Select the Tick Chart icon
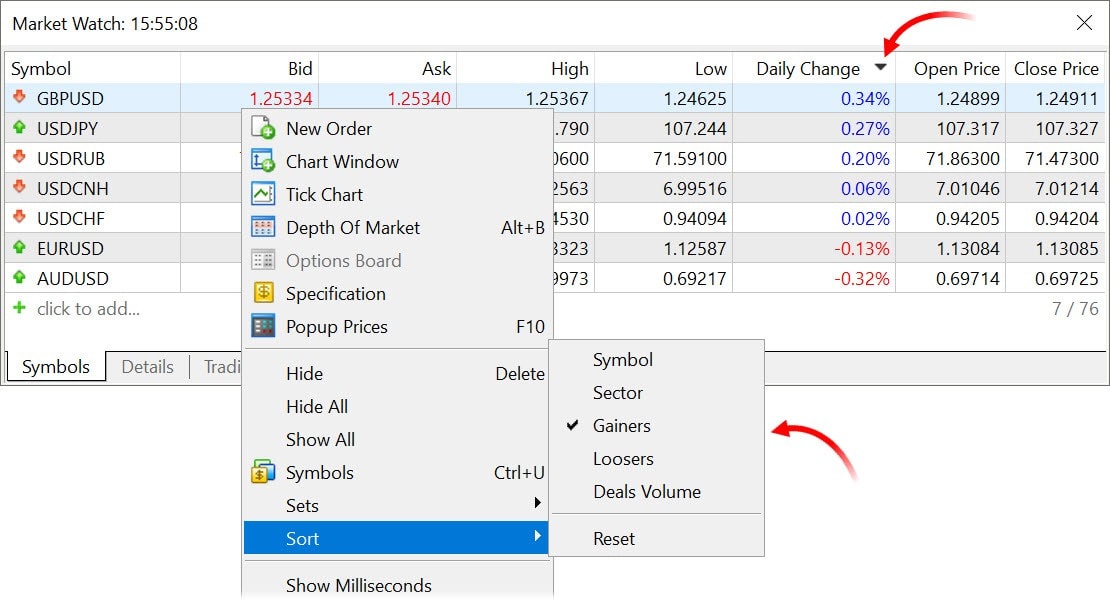 tap(263, 194)
